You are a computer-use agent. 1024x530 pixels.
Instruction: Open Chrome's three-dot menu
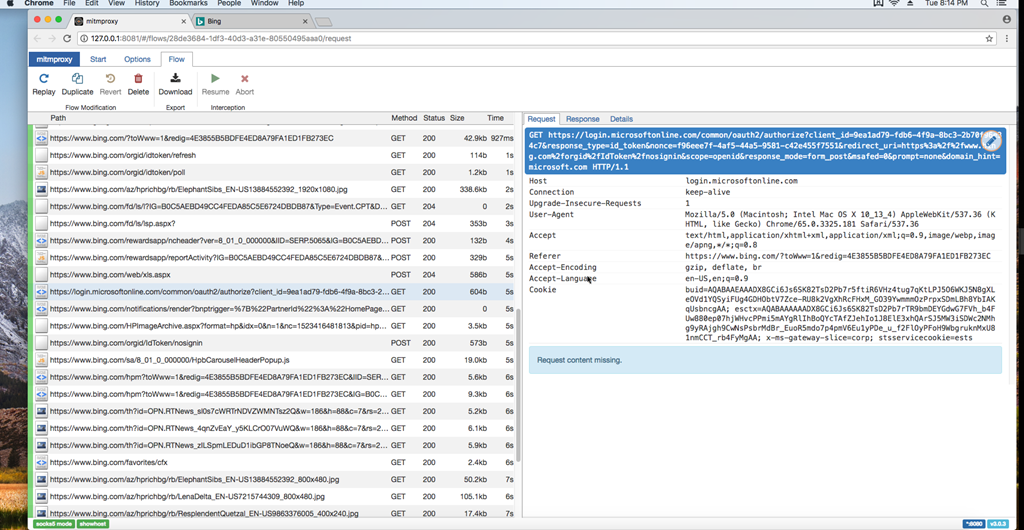click(x=1007, y=39)
